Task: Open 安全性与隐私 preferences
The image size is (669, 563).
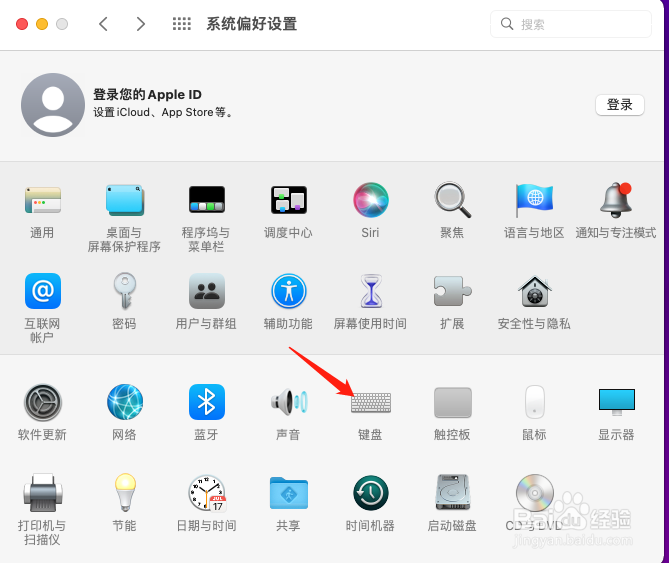Action: click(x=534, y=292)
